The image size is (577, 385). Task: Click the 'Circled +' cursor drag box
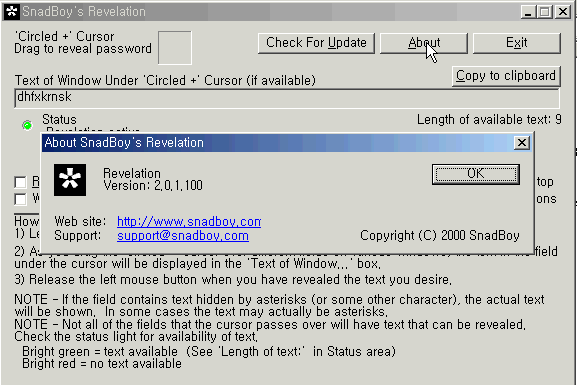[x=174, y=48]
